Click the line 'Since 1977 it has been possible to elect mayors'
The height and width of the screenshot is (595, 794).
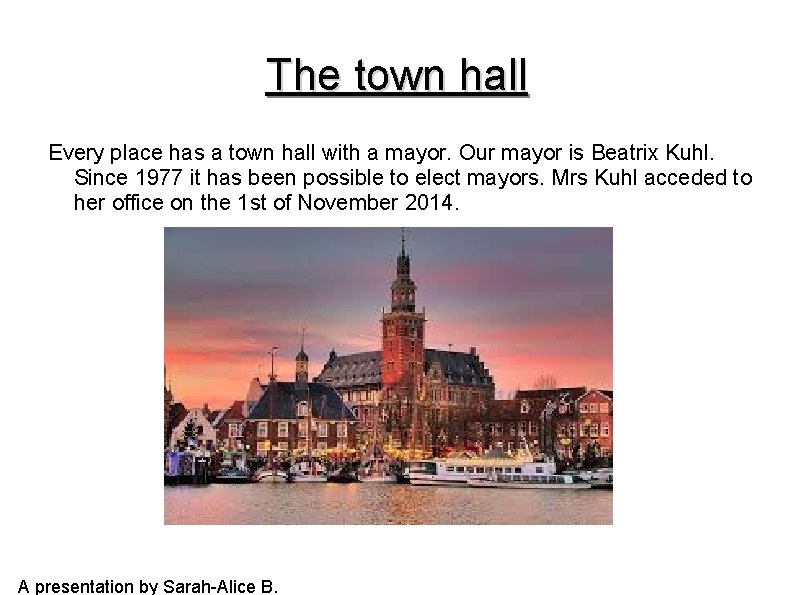[308, 178]
